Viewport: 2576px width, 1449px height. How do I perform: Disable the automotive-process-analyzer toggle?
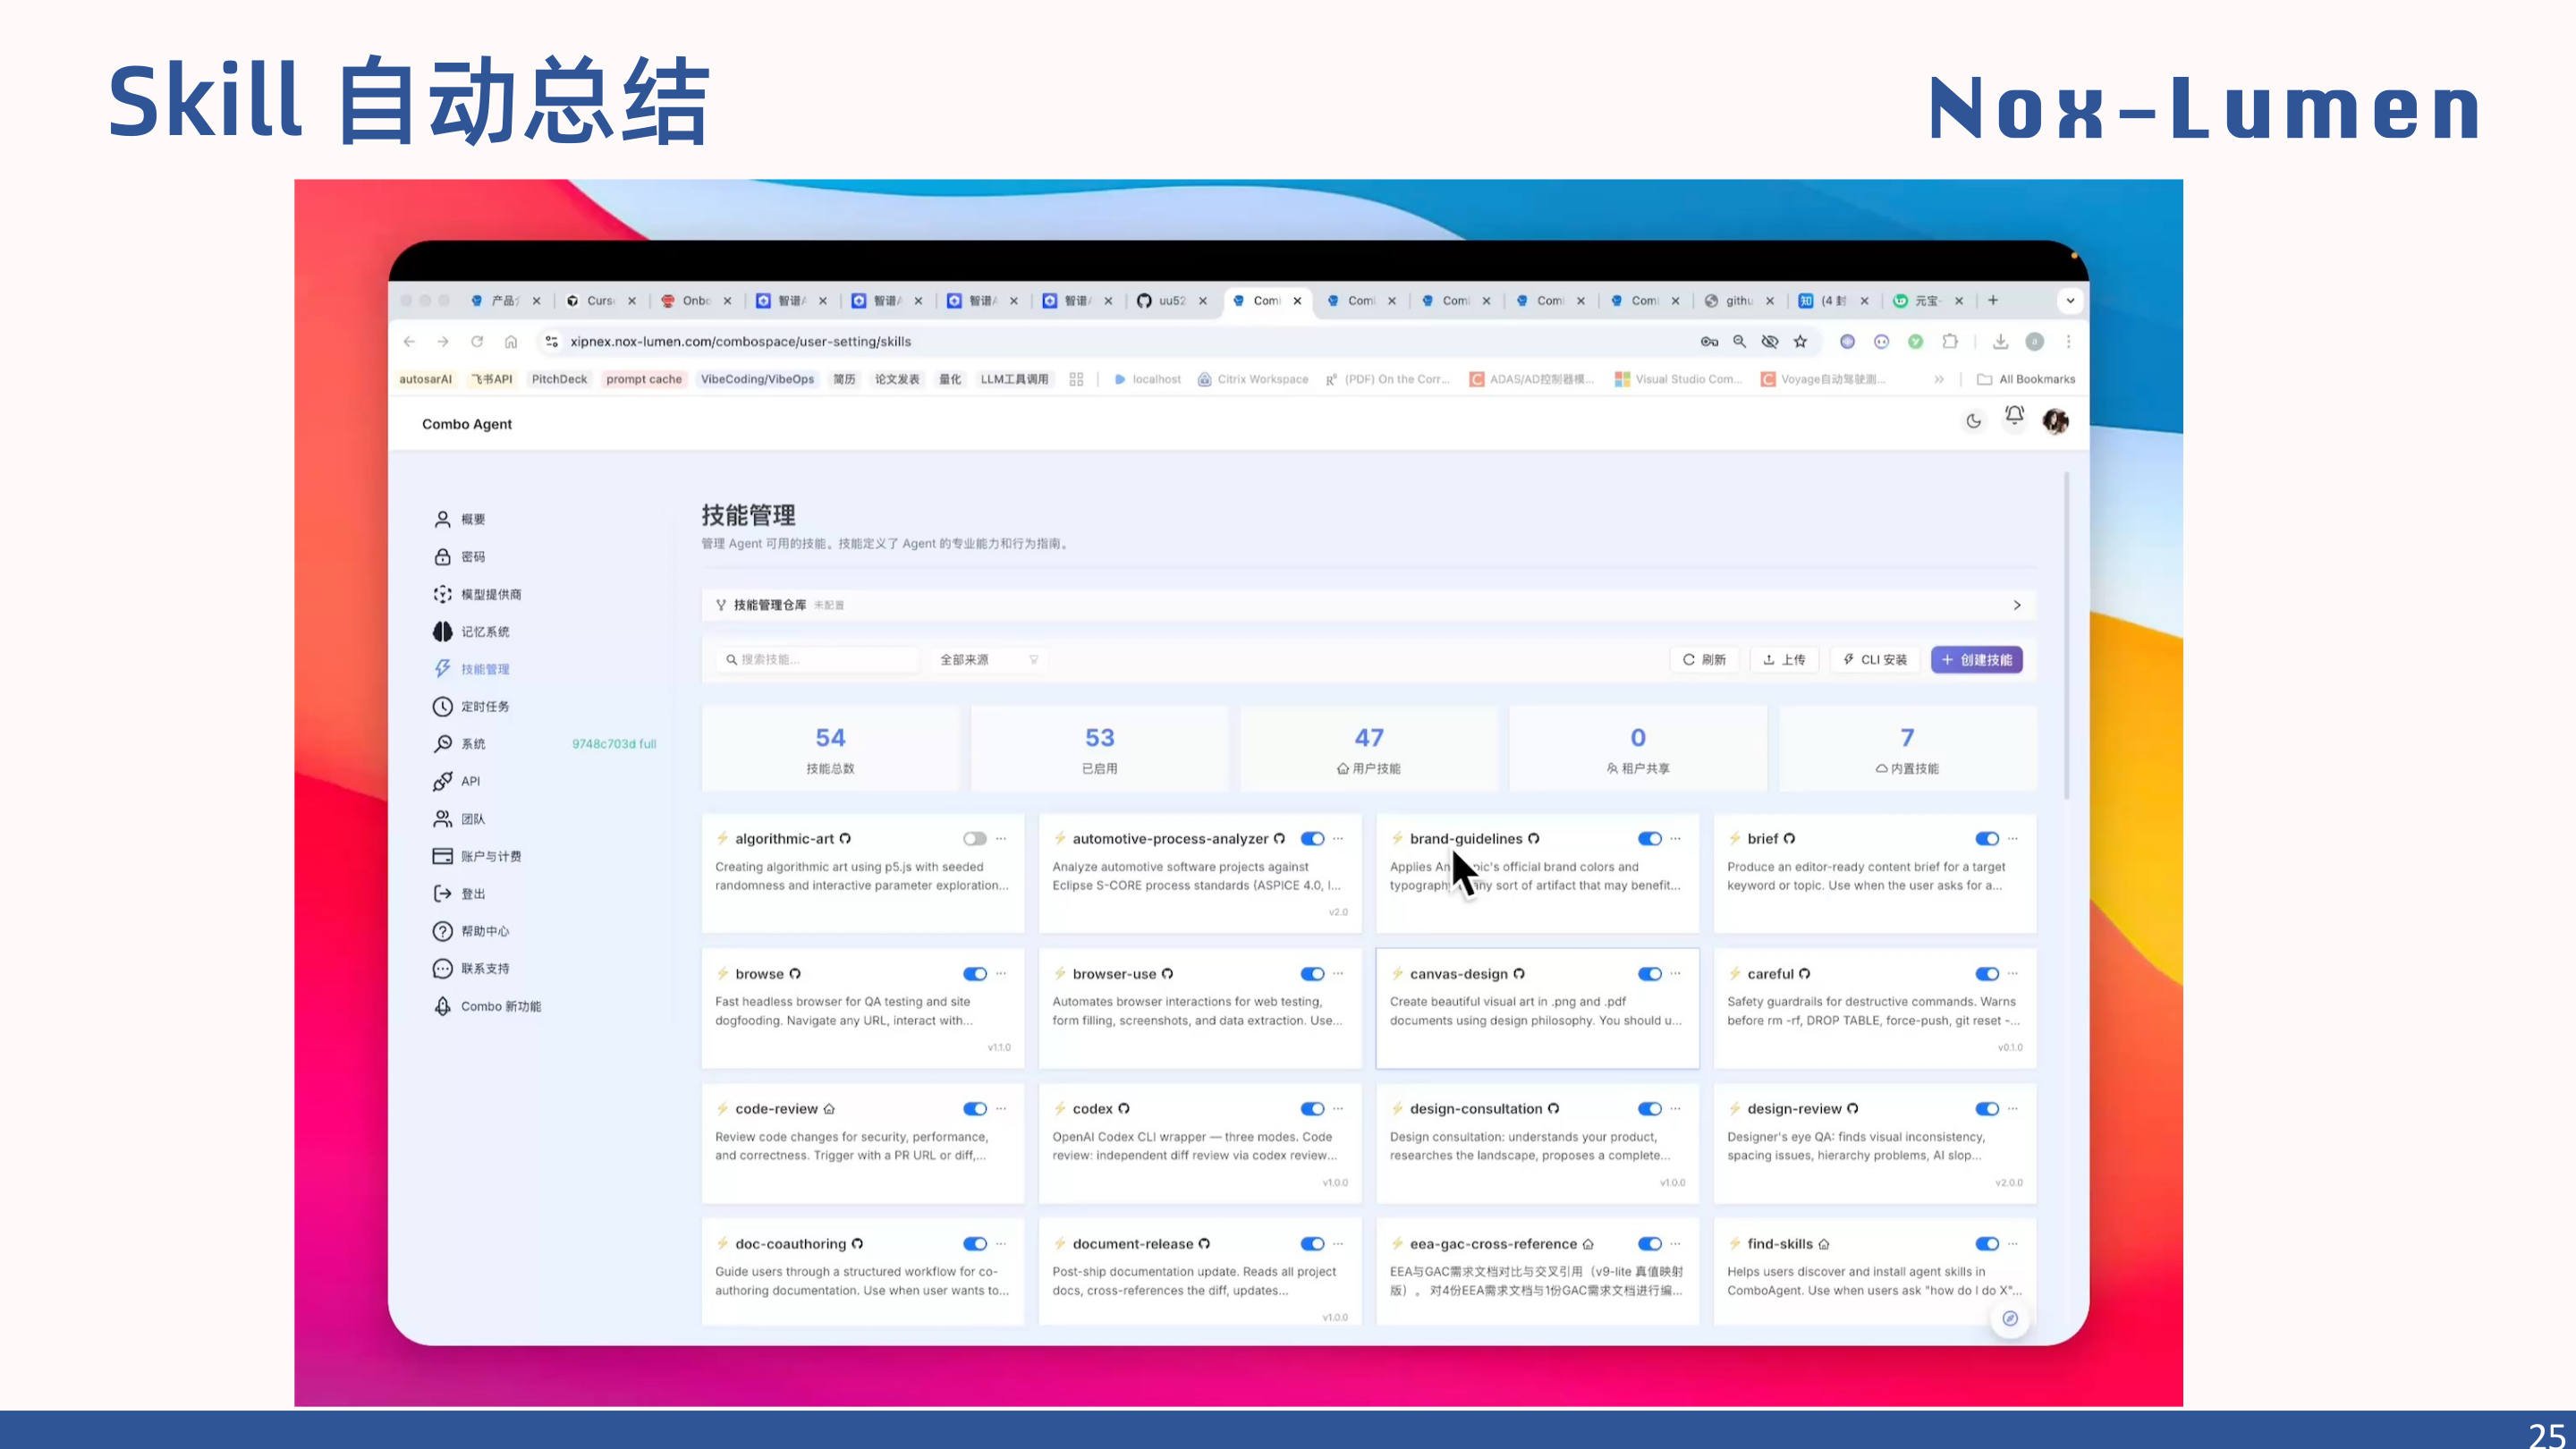pyautogui.click(x=1312, y=838)
